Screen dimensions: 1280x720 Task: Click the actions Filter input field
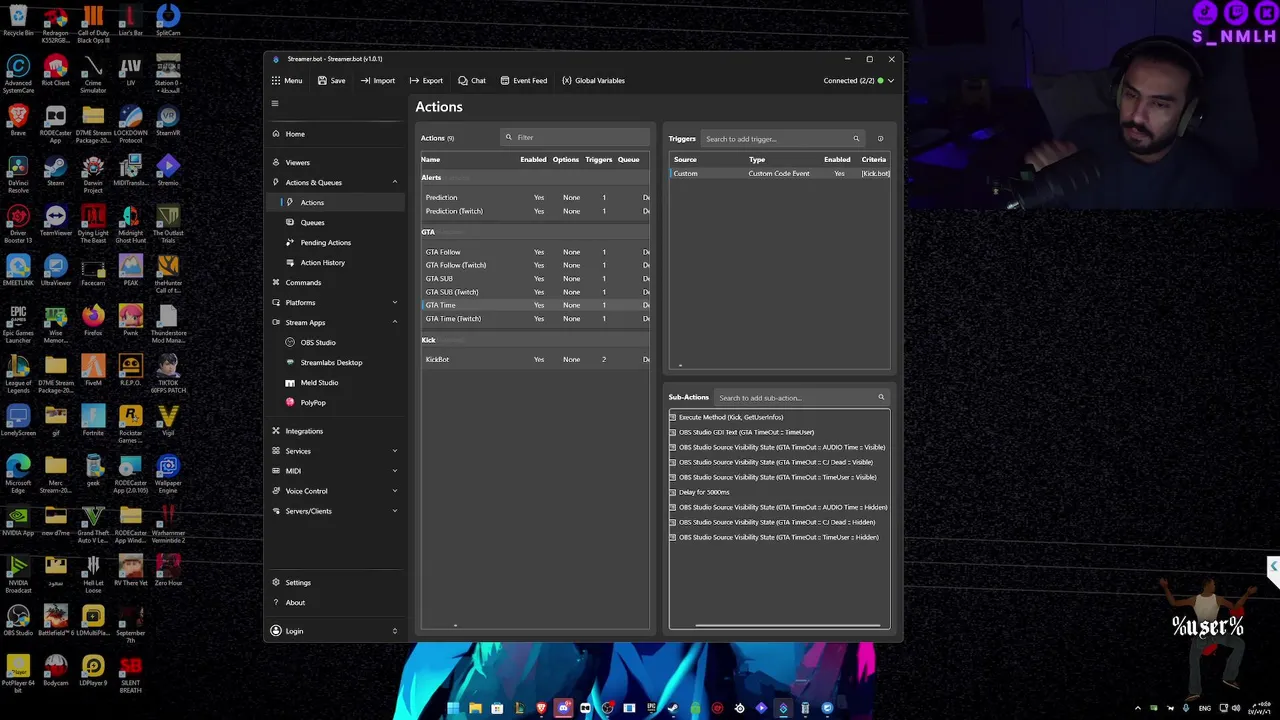(x=575, y=137)
